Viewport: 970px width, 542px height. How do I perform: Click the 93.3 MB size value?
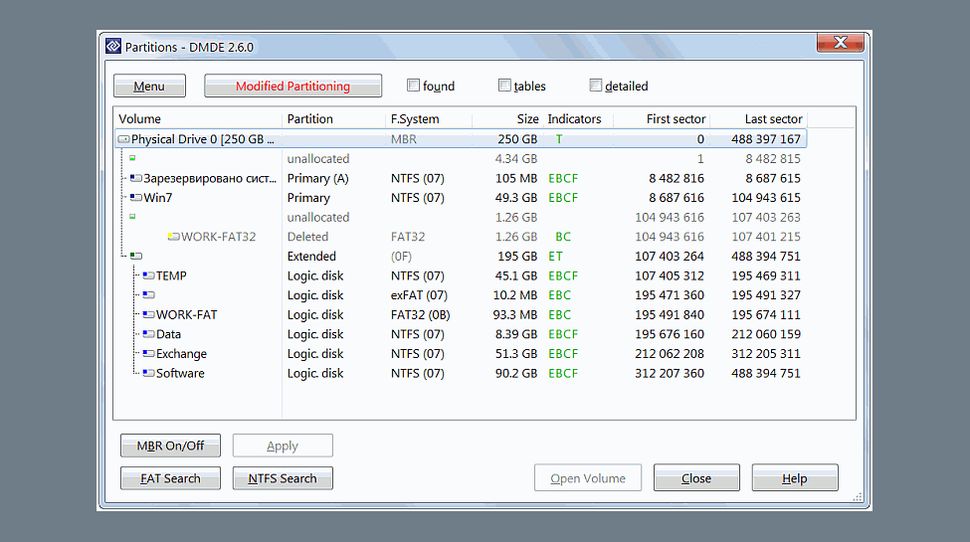(x=515, y=315)
